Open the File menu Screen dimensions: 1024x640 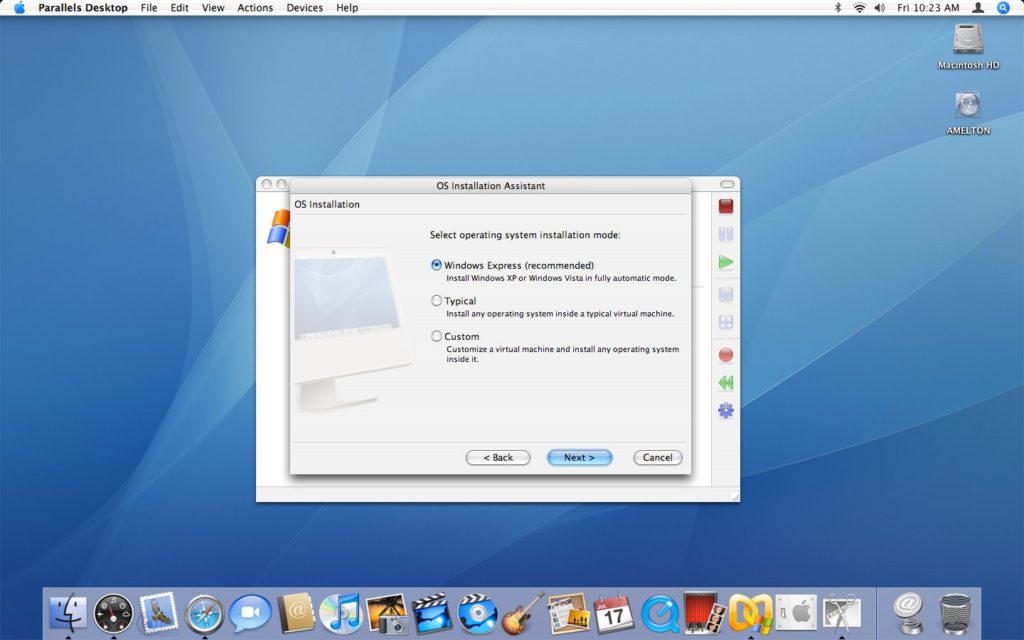[149, 8]
